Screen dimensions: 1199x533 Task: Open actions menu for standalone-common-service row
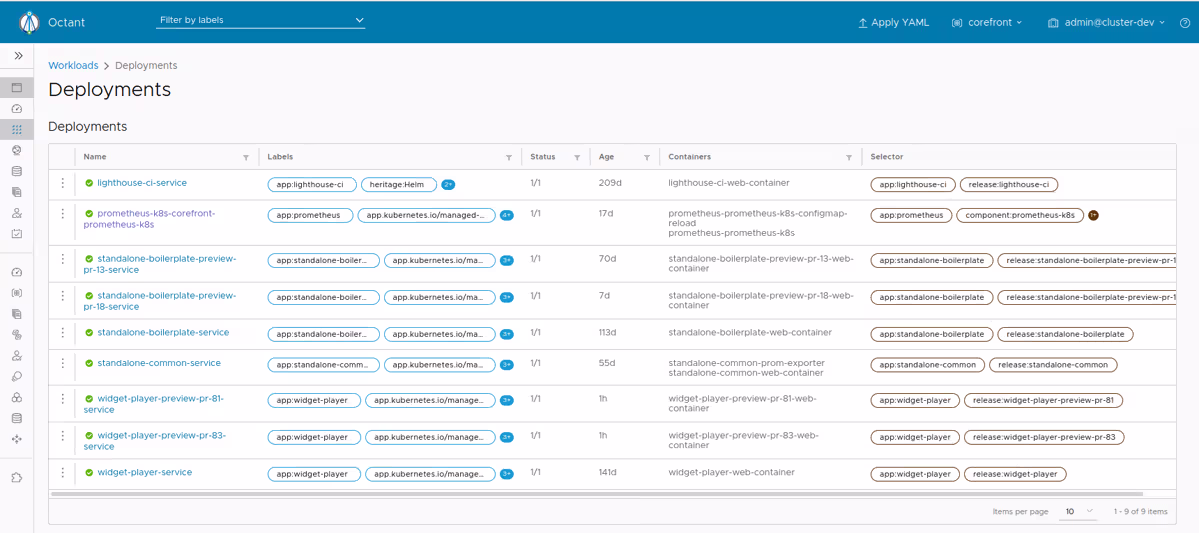point(63,364)
